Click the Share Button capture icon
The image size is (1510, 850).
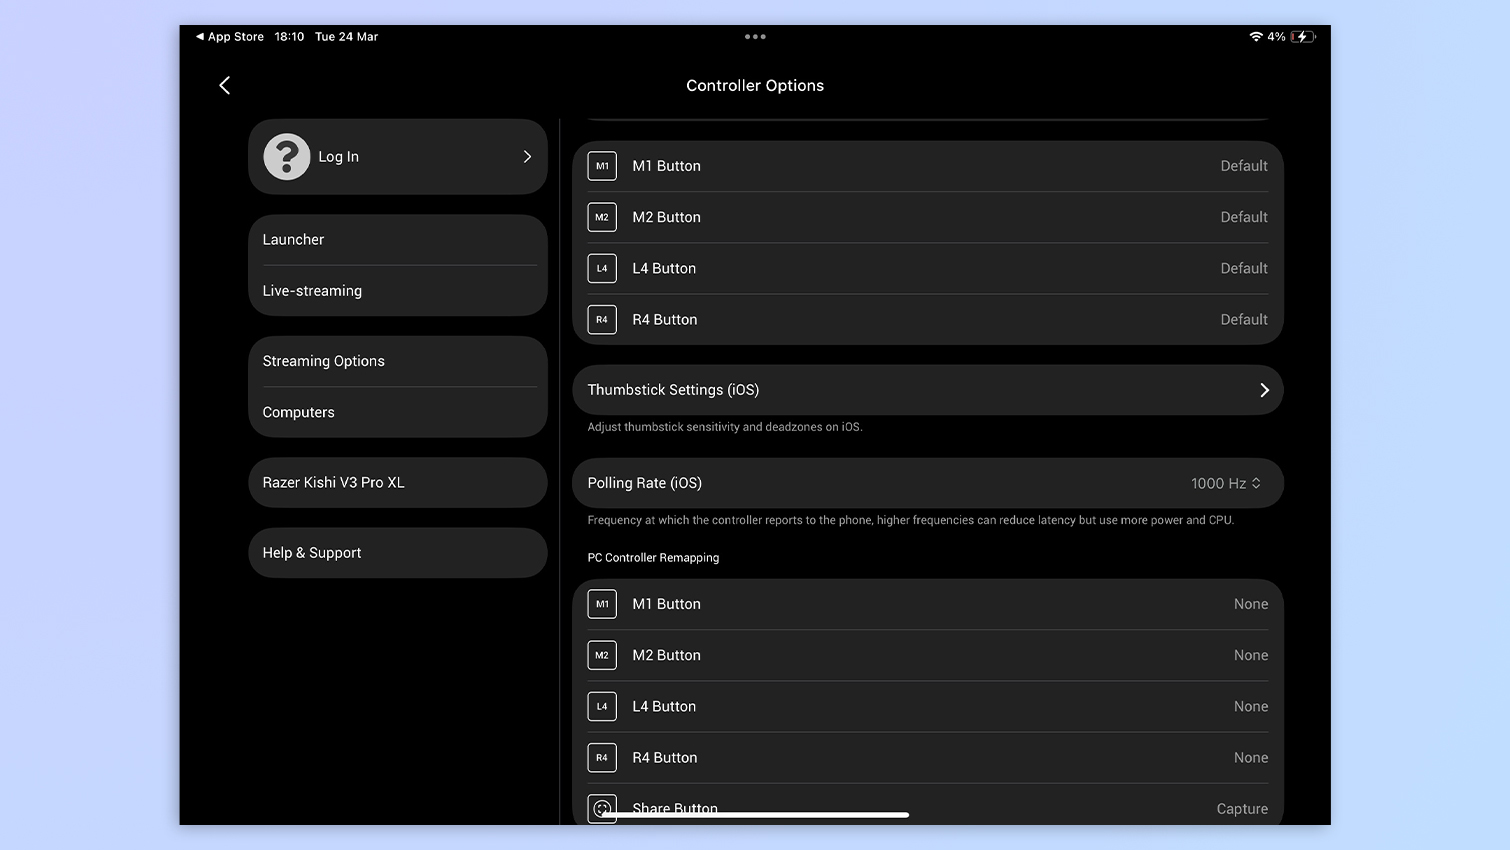(x=602, y=808)
